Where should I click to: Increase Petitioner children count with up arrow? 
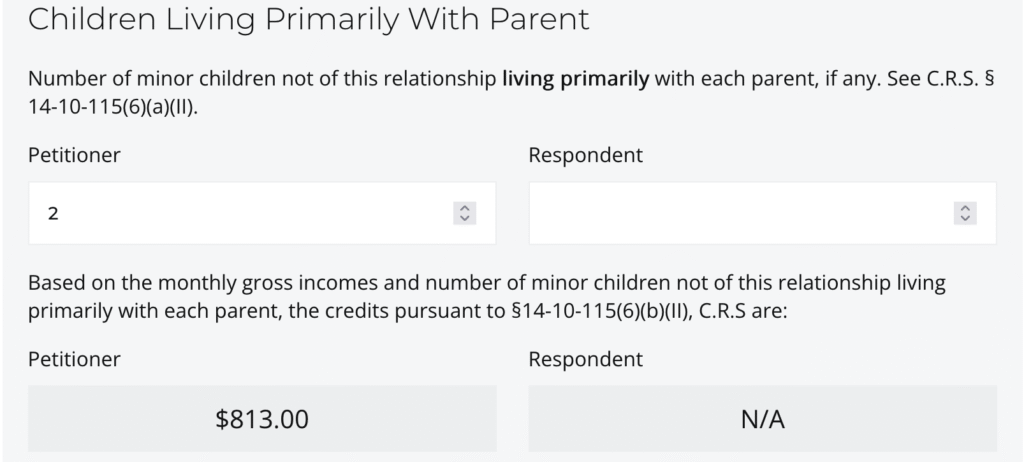(x=463, y=208)
